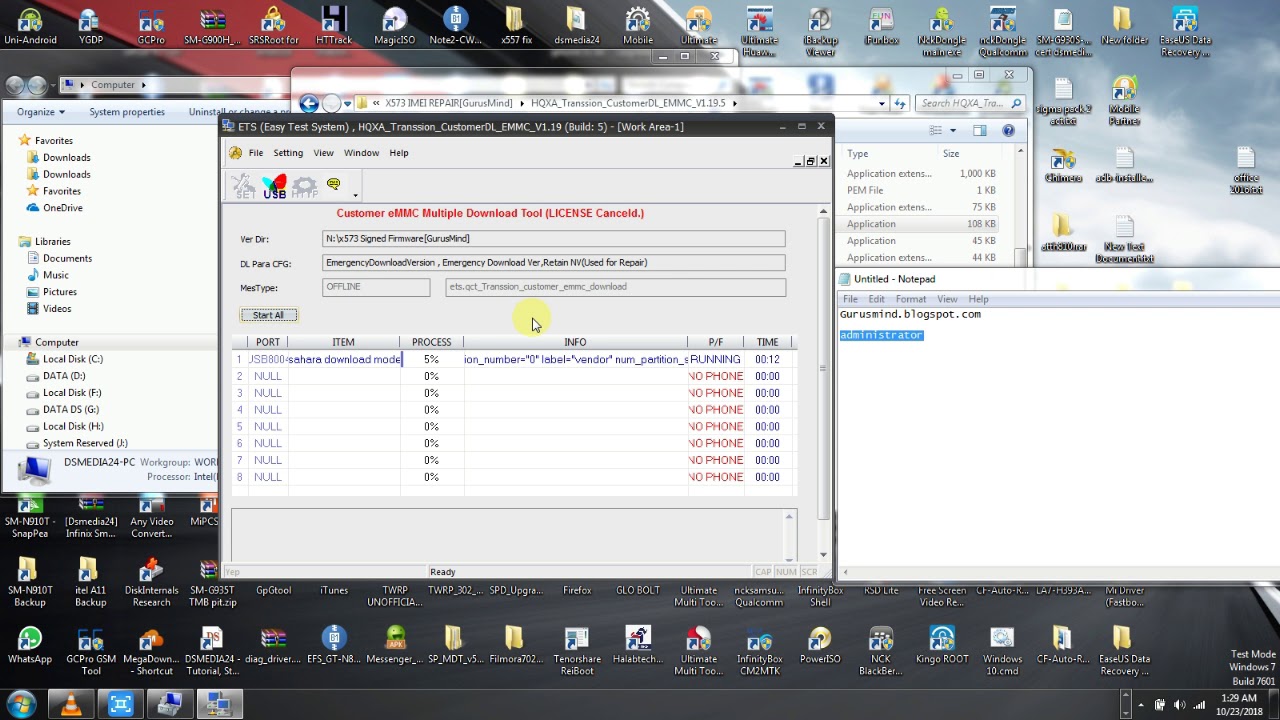Open Notepad Edit menu
The width and height of the screenshot is (1280, 720).
[876, 299]
